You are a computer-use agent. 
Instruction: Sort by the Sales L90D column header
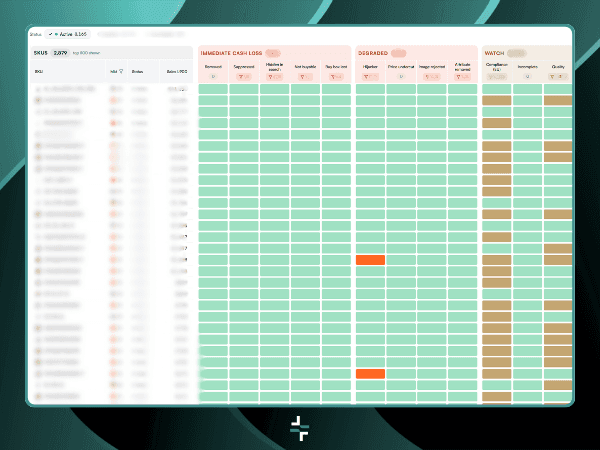point(177,71)
